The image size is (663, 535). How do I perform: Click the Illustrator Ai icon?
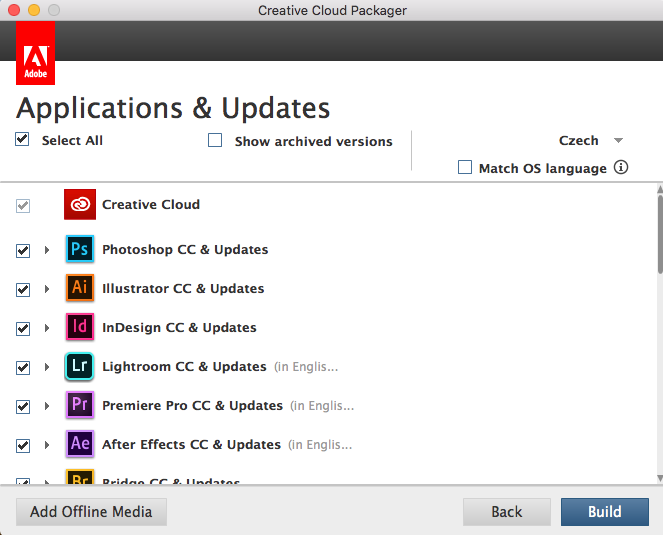pos(80,288)
